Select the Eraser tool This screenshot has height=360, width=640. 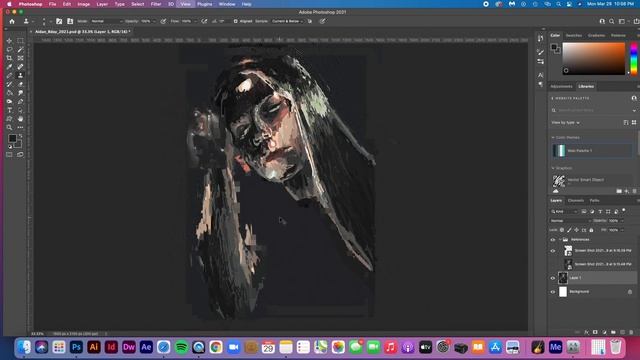click(20, 84)
